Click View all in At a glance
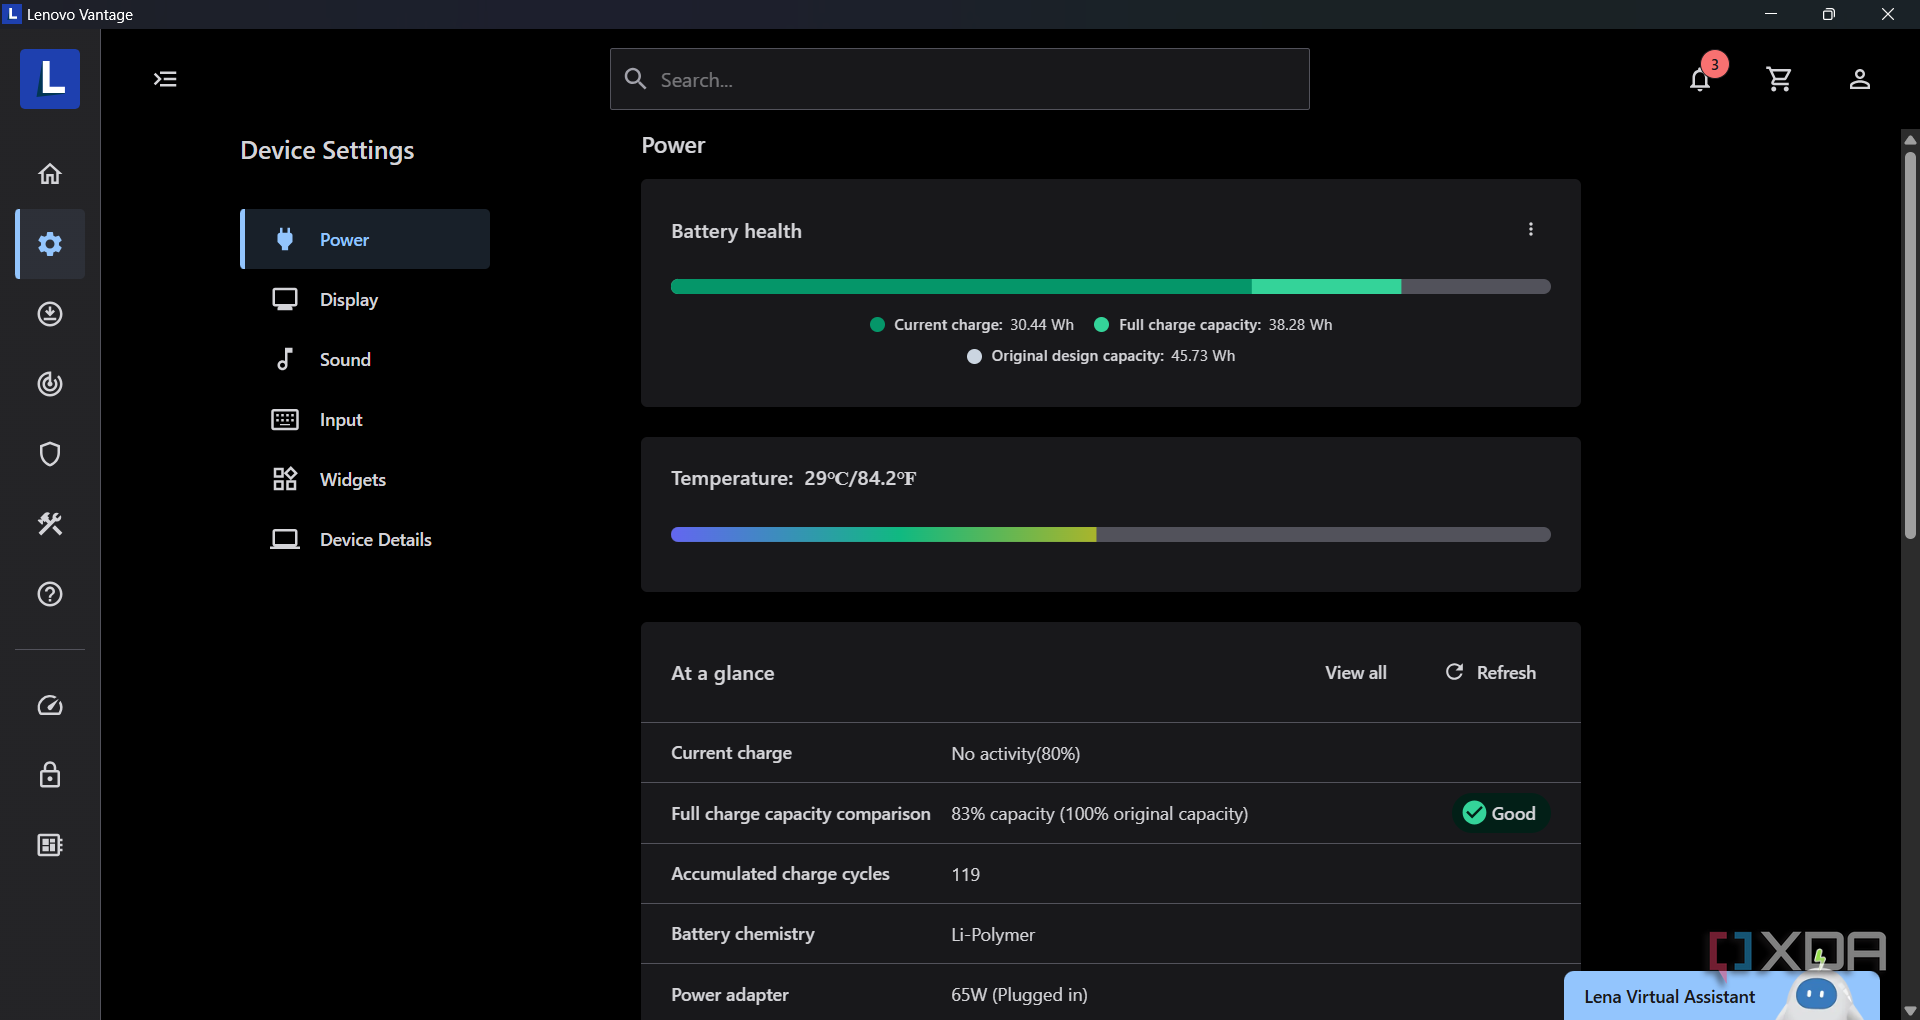This screenshot has width=1920, height=1020. (x=1356, y=673)
